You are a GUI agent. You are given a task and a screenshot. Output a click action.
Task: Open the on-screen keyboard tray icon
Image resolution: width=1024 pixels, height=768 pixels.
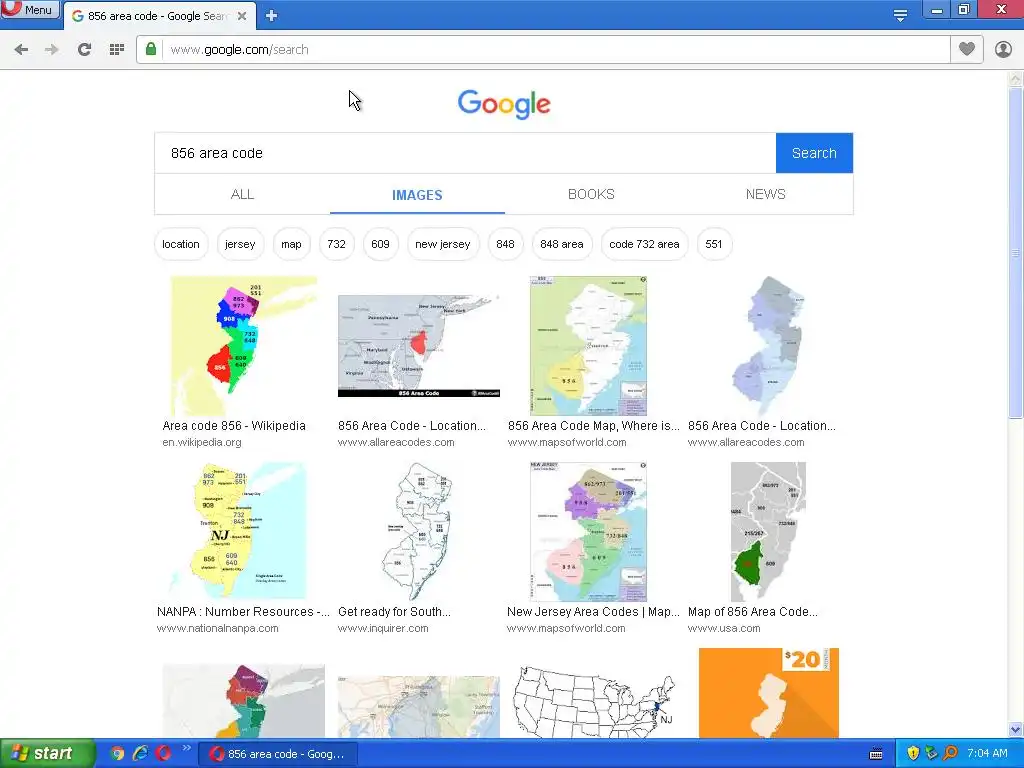click(876, 754)
